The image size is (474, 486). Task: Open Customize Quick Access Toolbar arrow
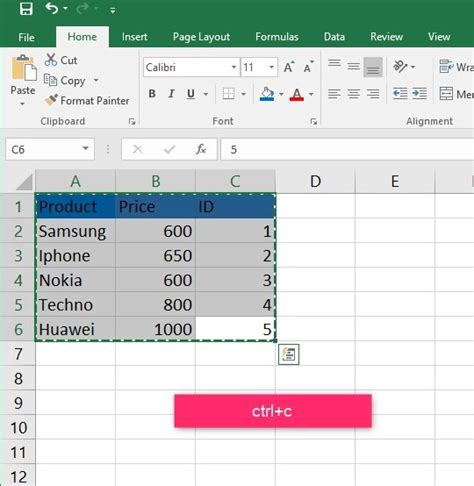(113, 11)
